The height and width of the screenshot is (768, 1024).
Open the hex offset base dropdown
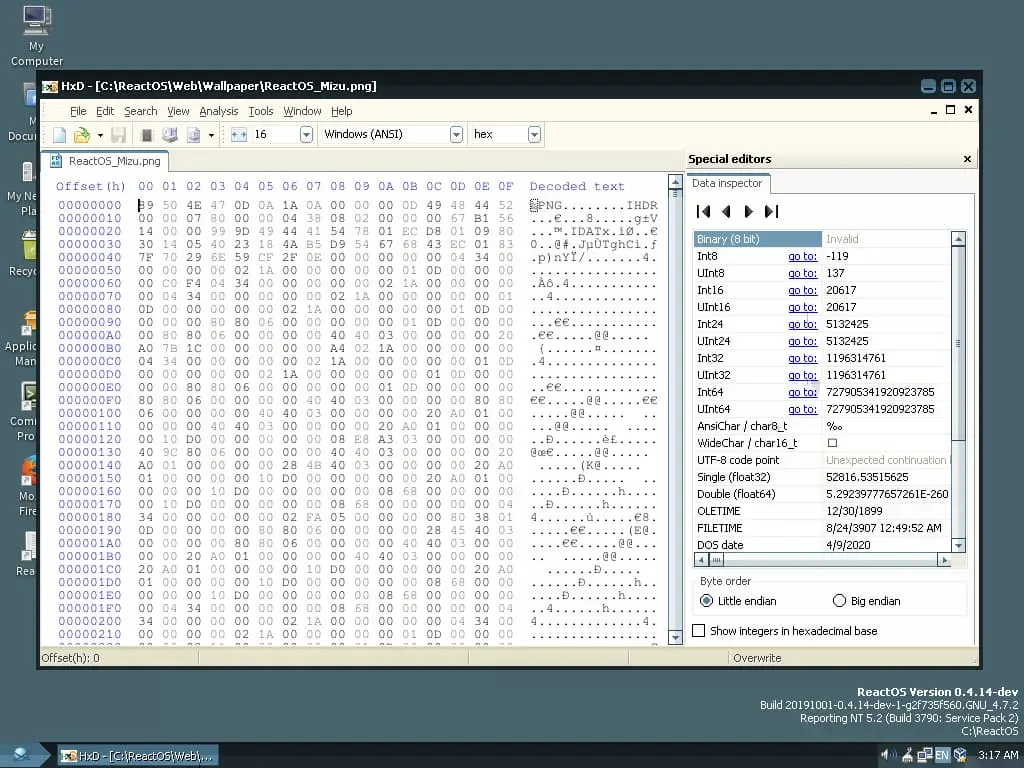click(x=535, y=133)
